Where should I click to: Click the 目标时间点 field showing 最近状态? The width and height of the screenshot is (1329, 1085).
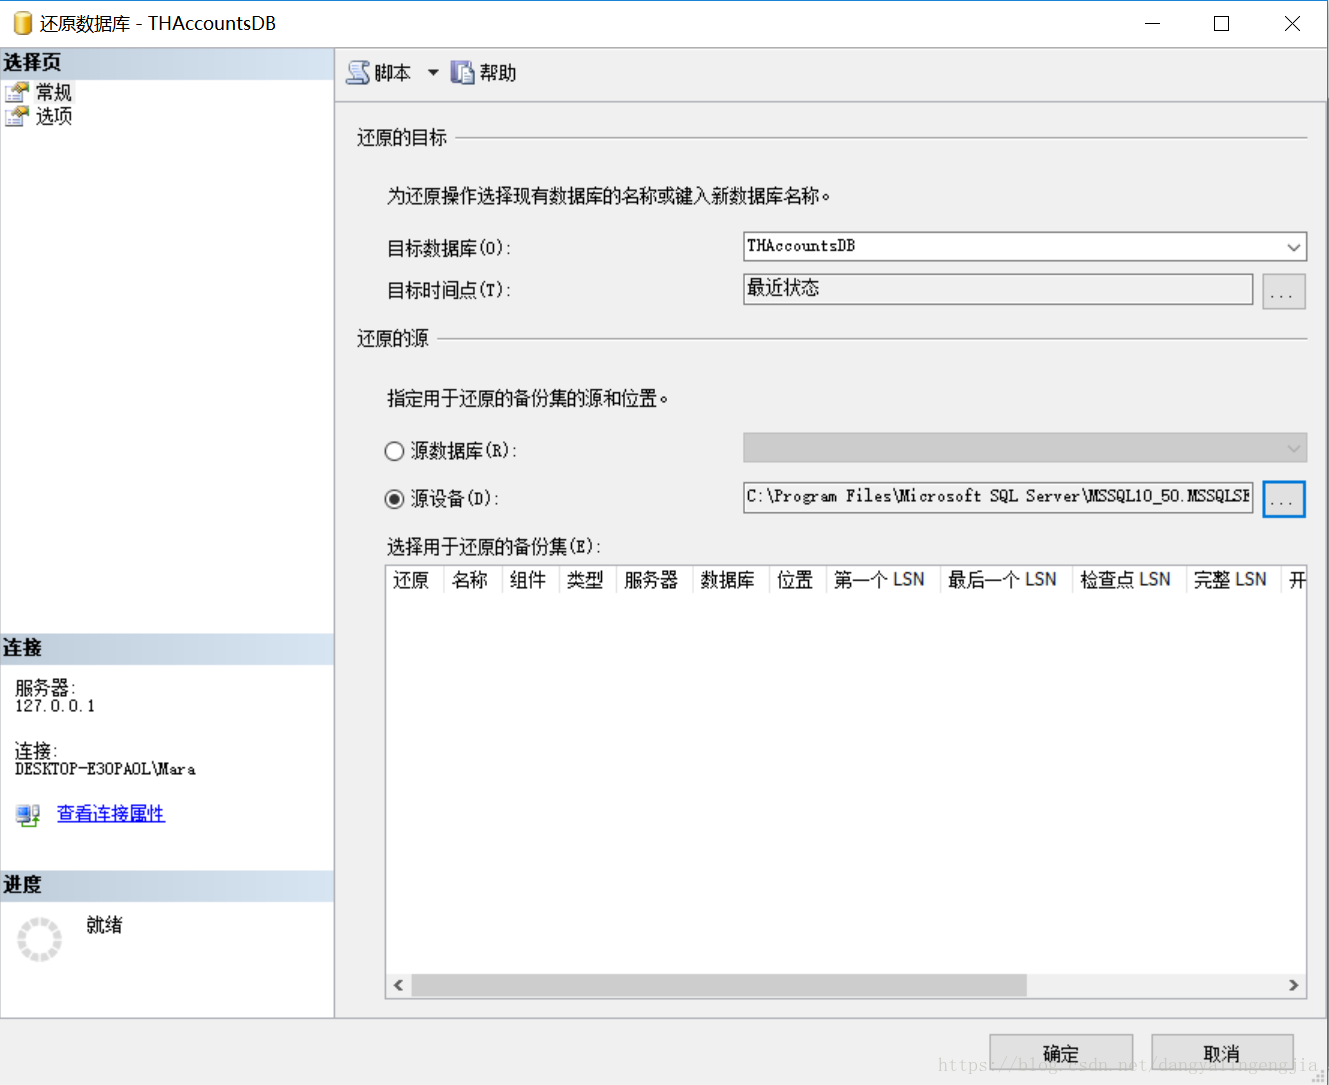[x=998, y=289]
